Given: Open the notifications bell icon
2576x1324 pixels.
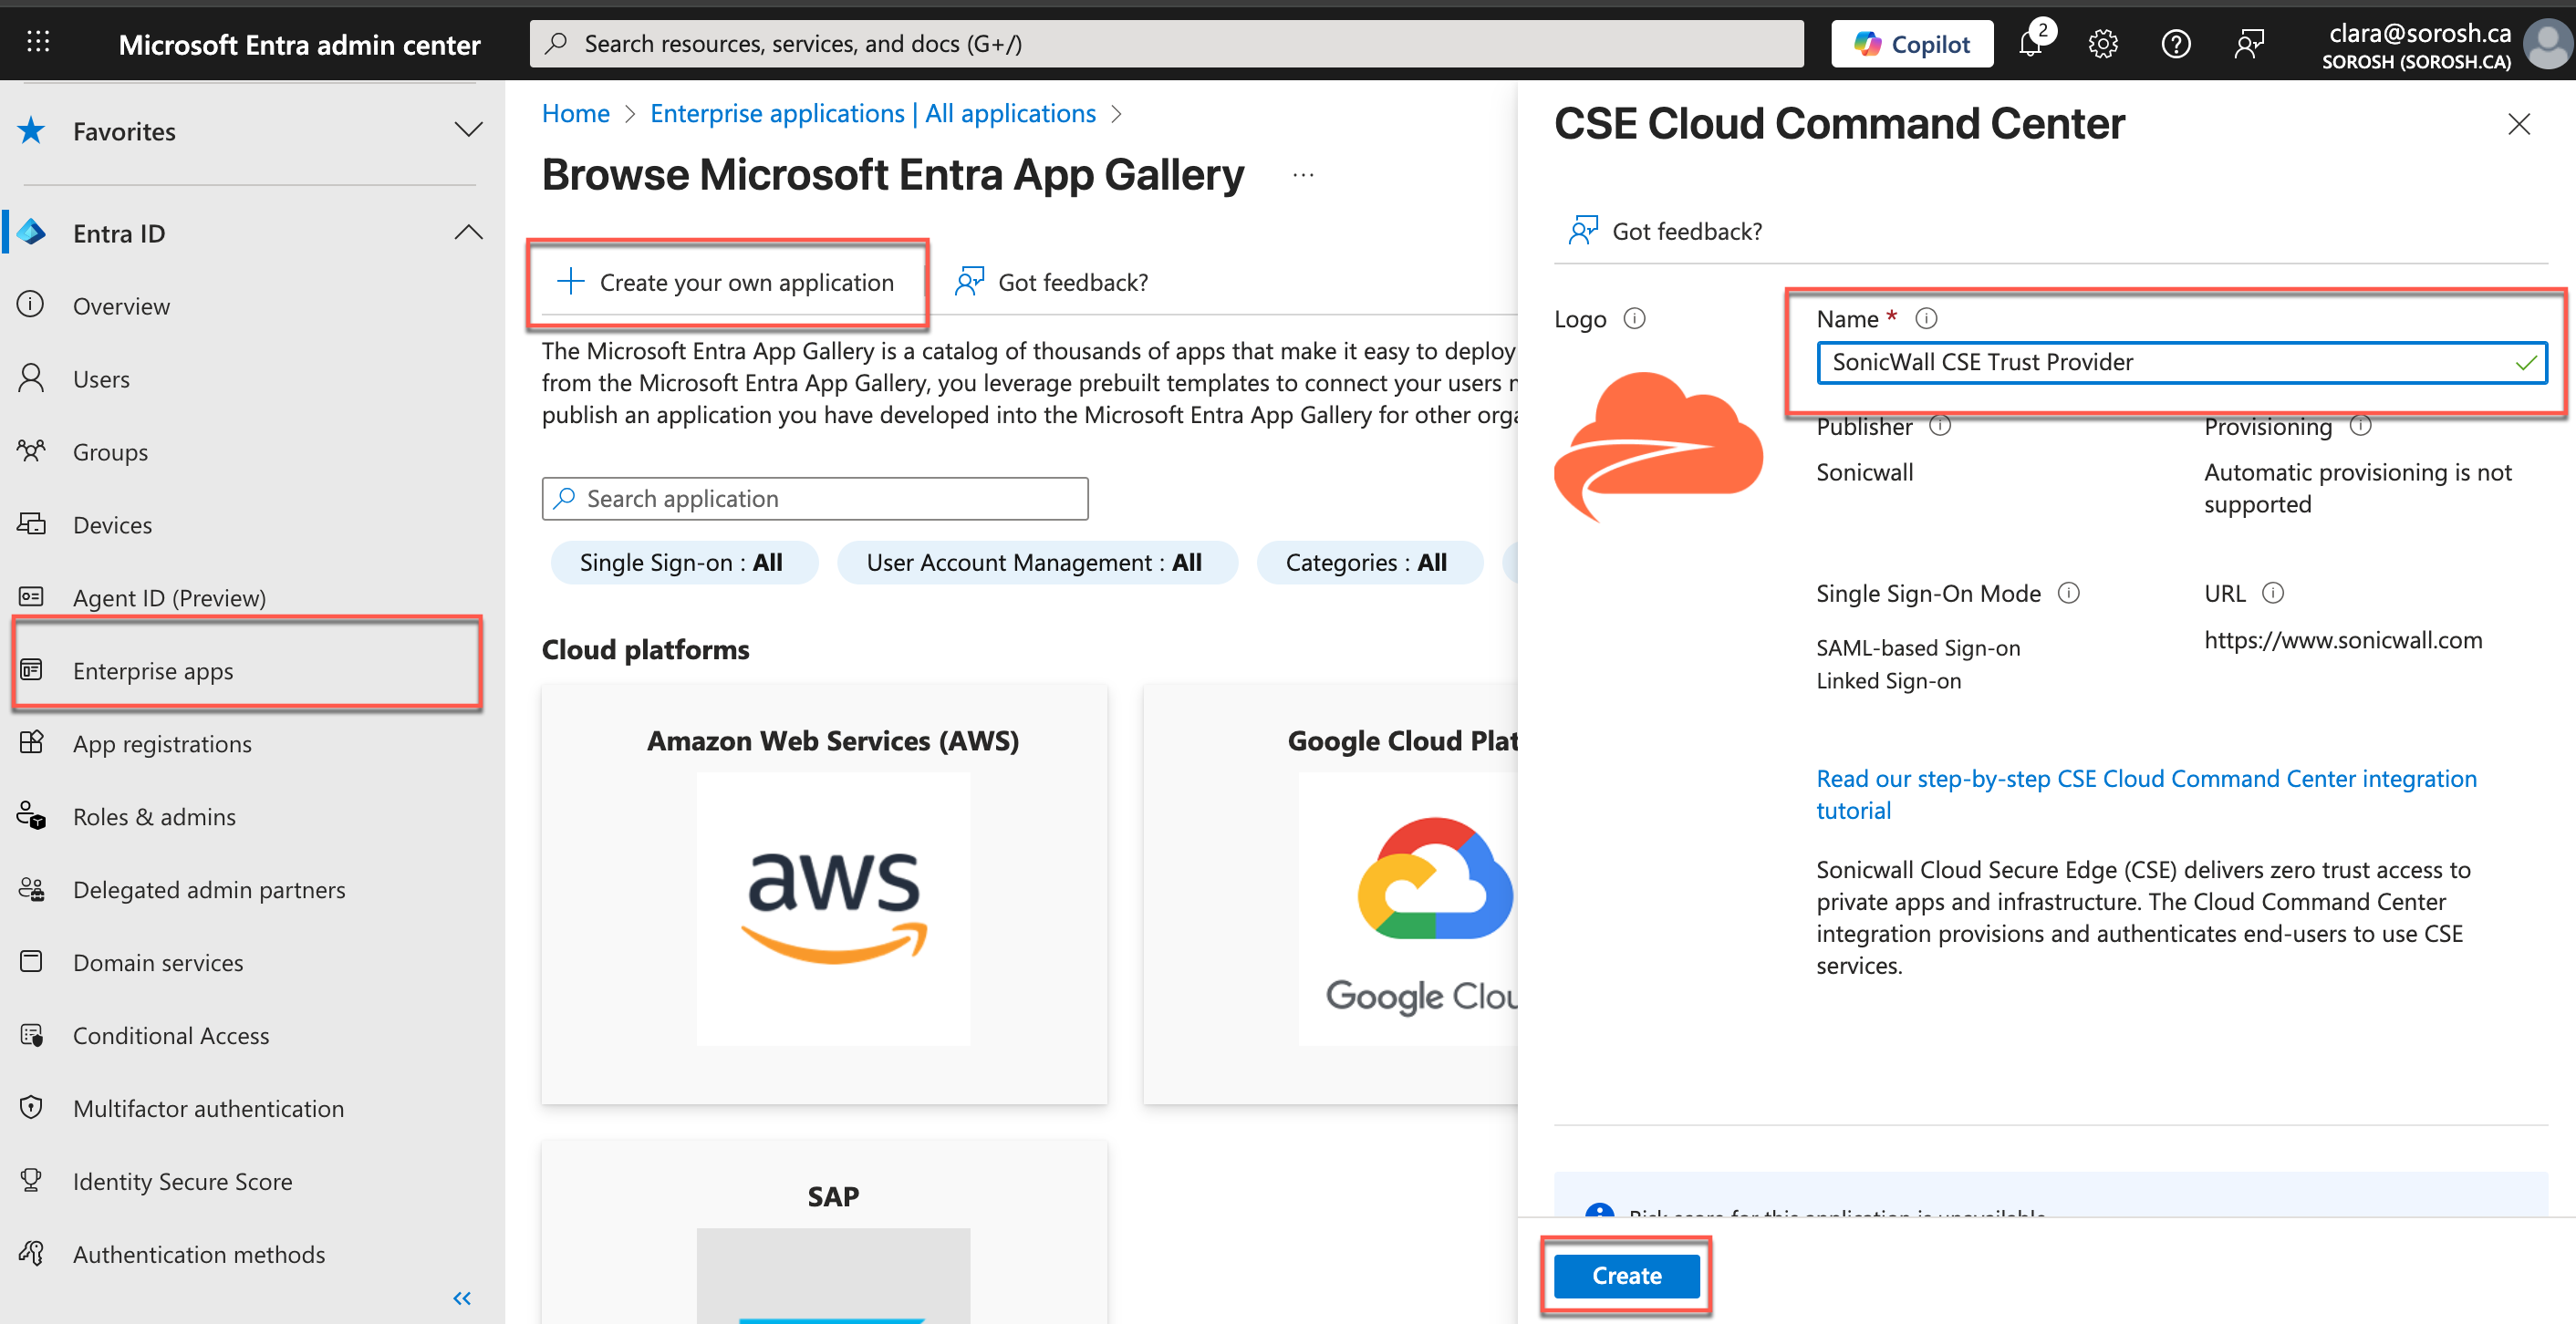Looking at the screenshot, I should (2031, 44).
